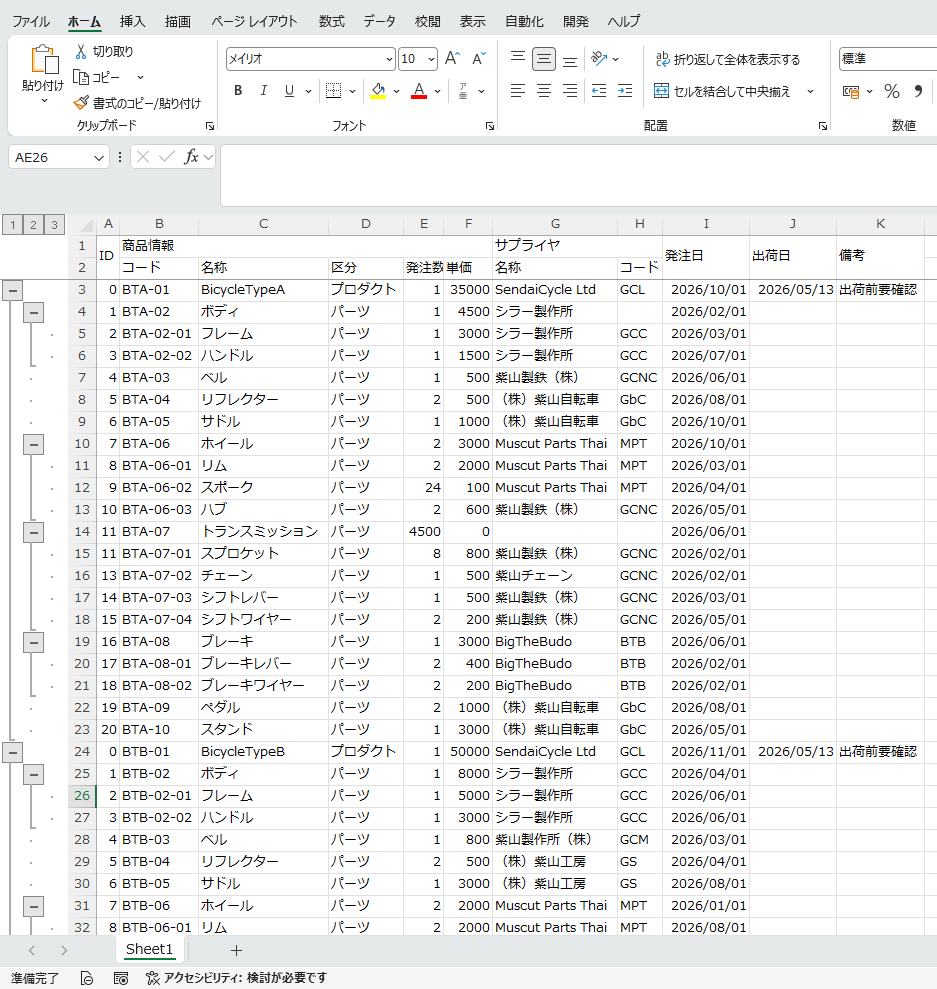Click the accounting number format icon
Viewport: 937px width, 989px height.
851,91
